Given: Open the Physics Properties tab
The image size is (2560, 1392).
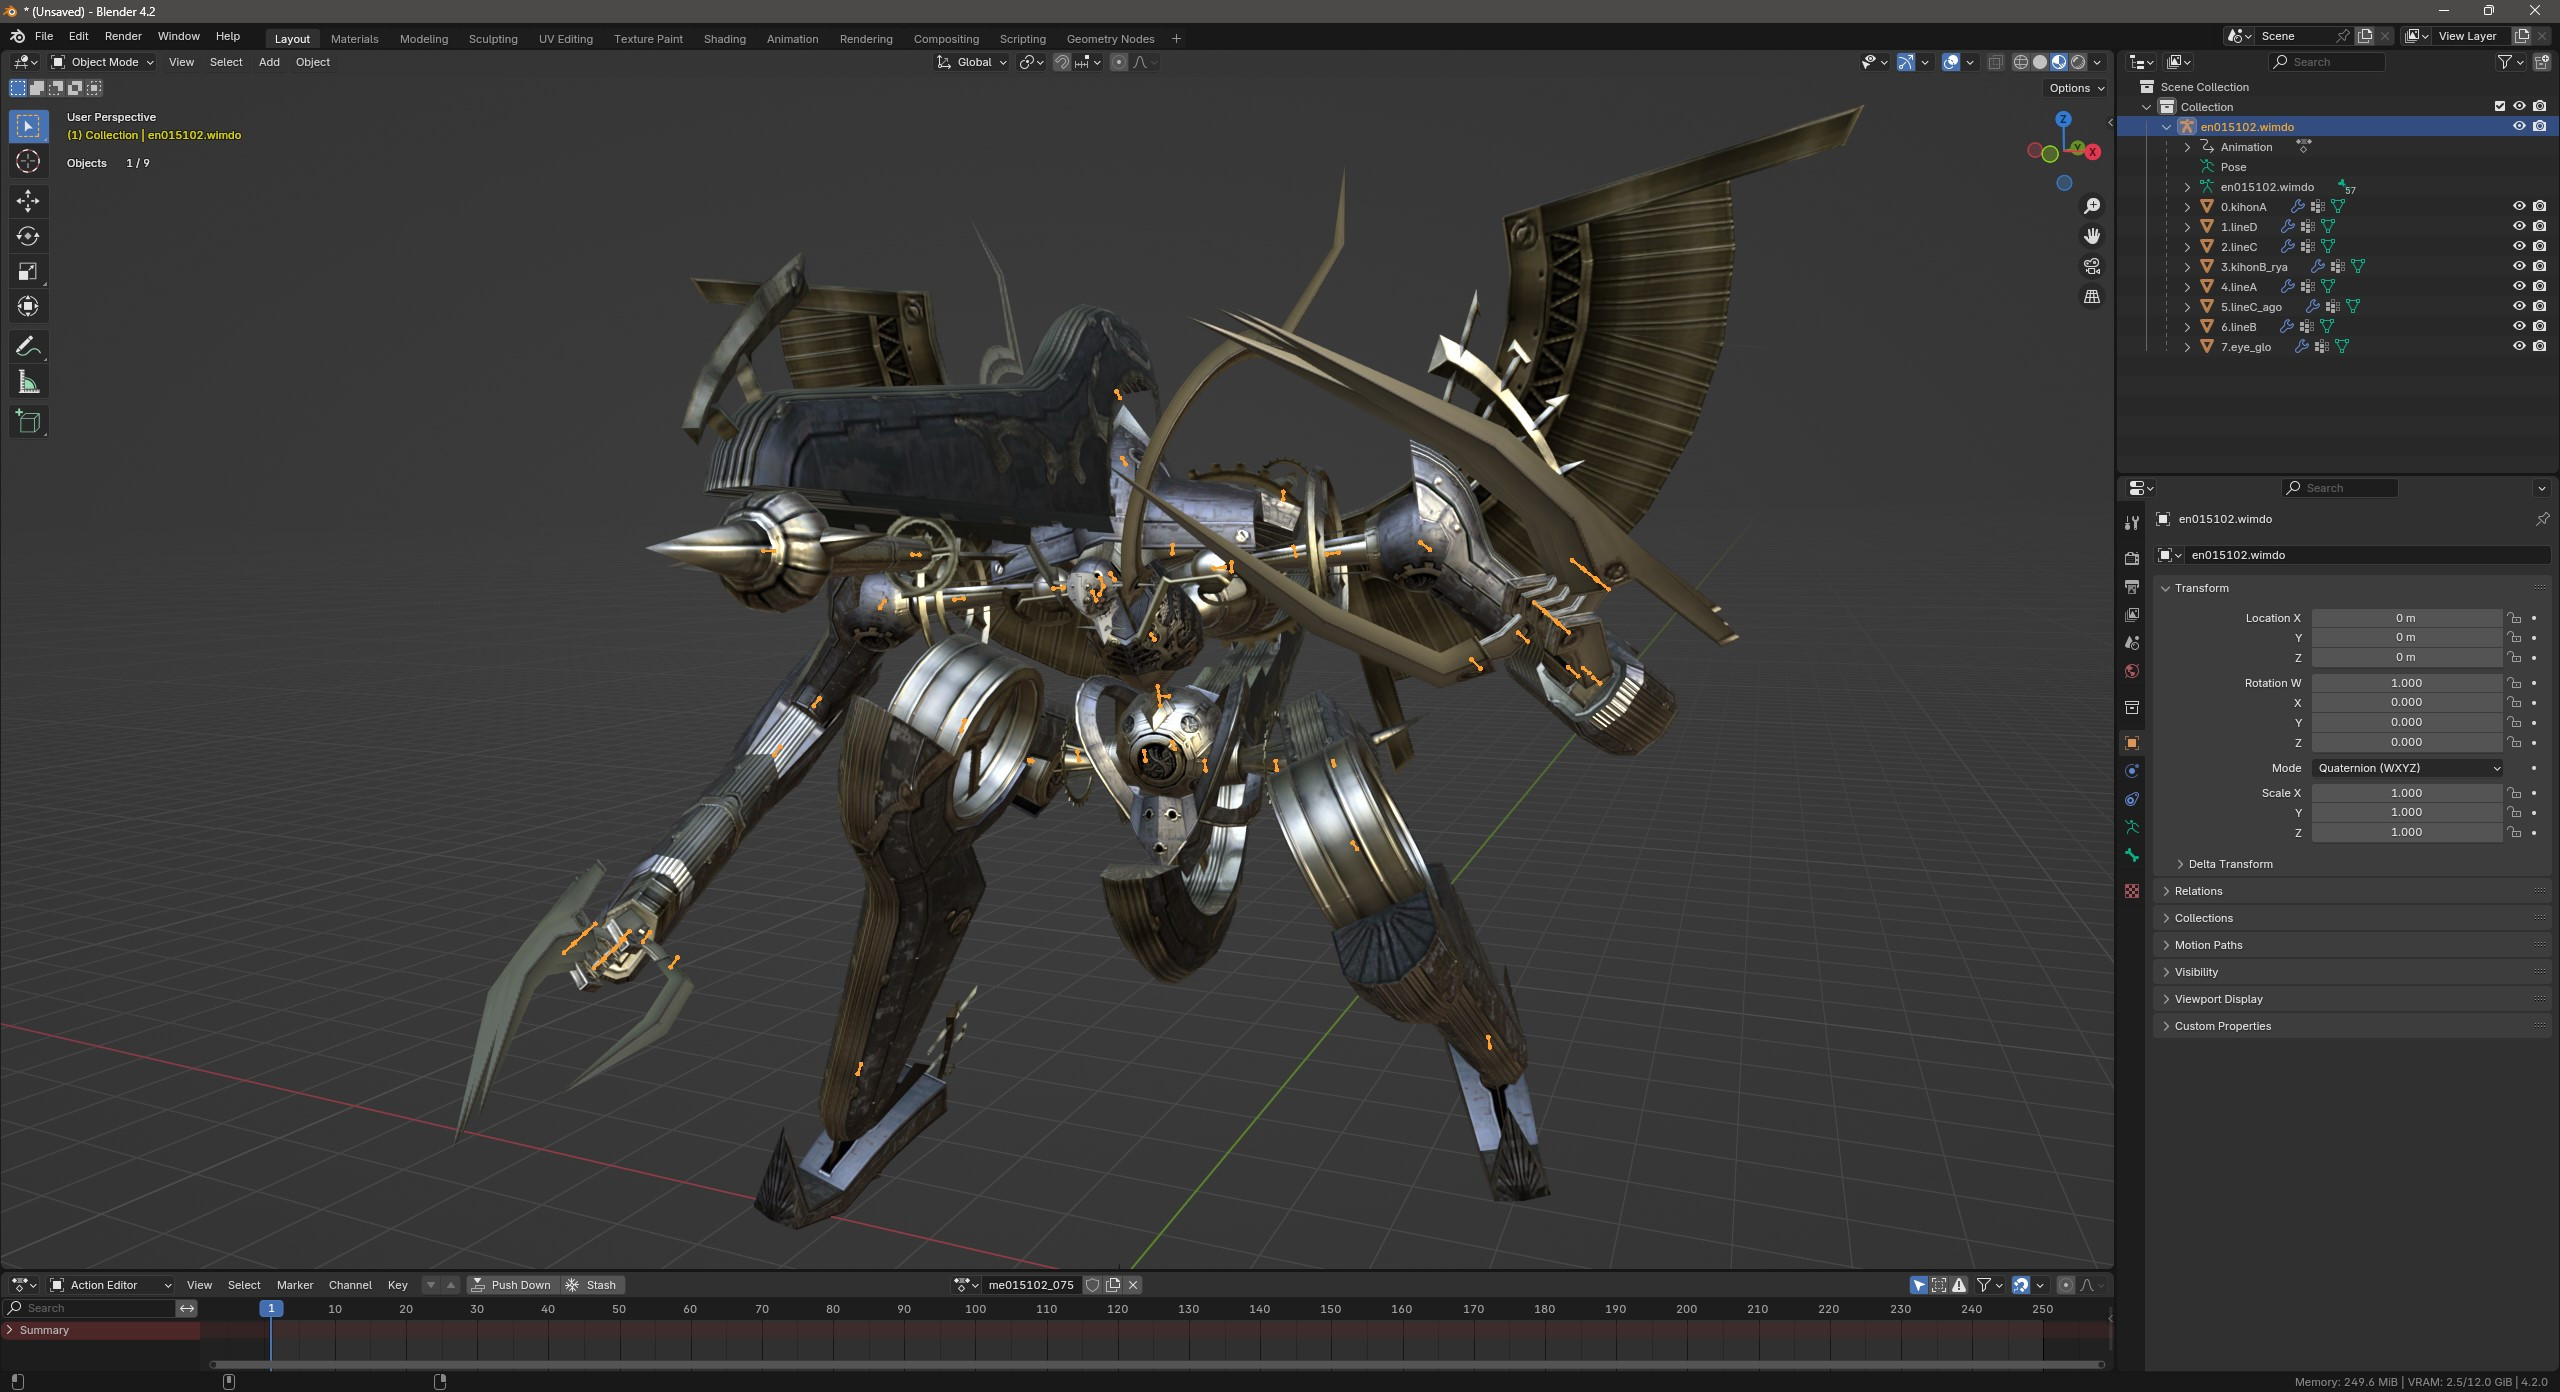Looking at the screenshot, I should [x=2132, y=770].
